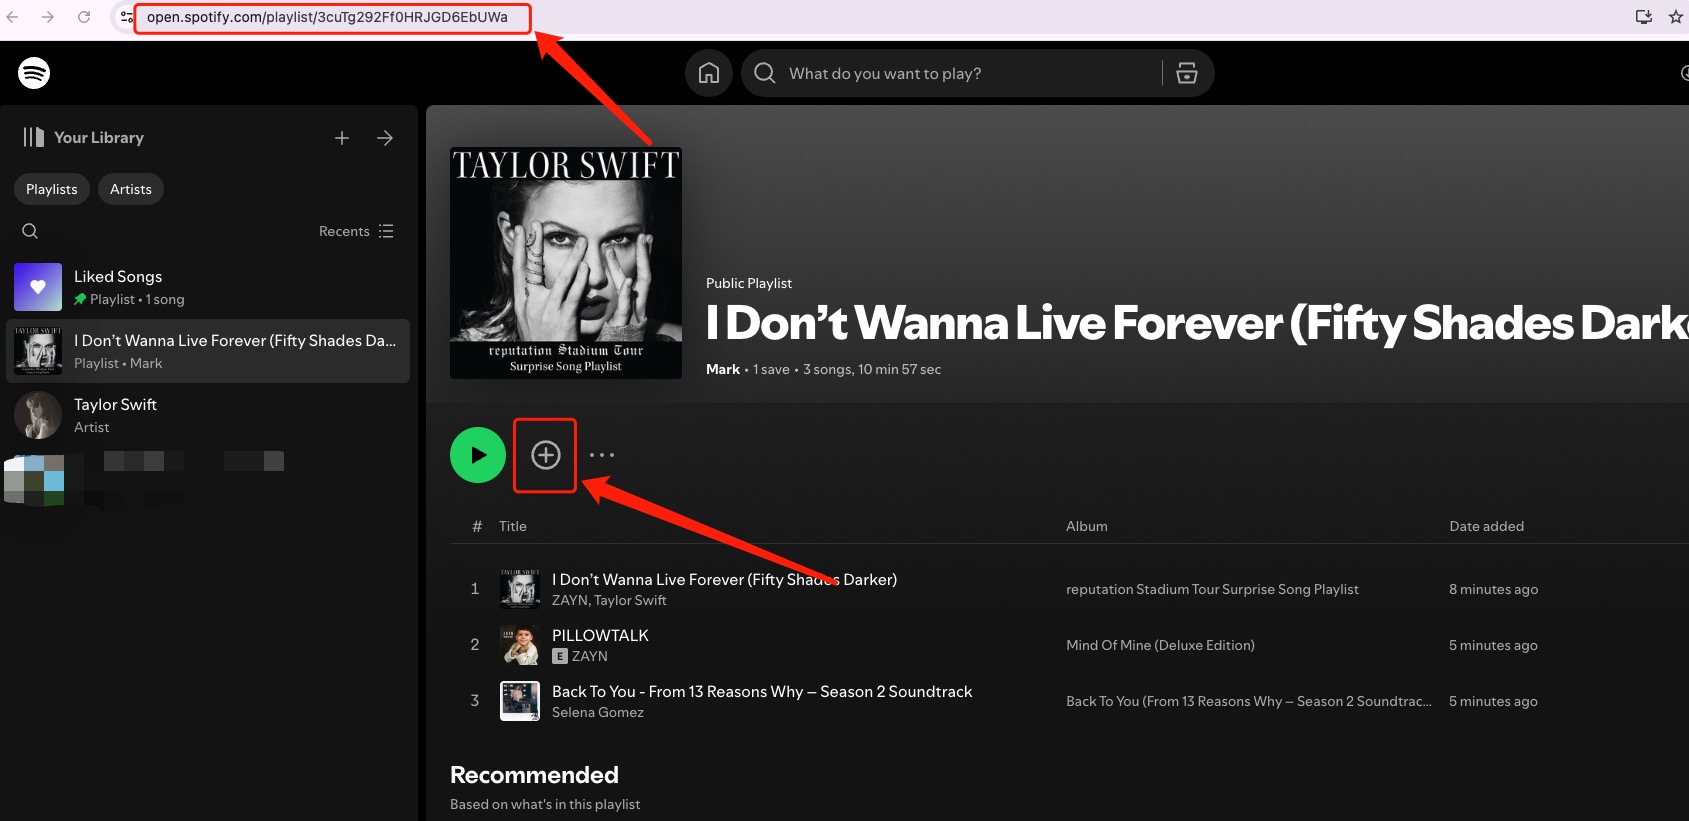The height and width of the screenshot is (821, 1689).
Task: Expand Your Library with the arrow icon
Action: pos(385,138)
